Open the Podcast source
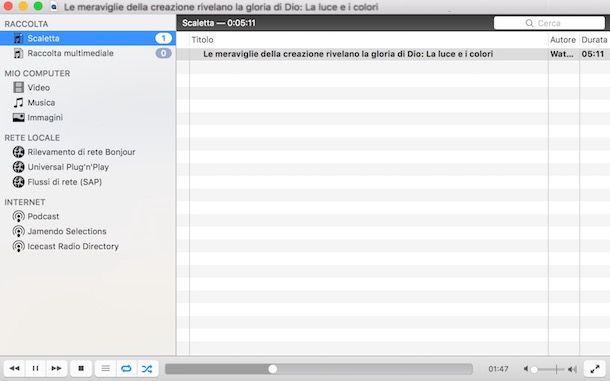 (43, 216)
